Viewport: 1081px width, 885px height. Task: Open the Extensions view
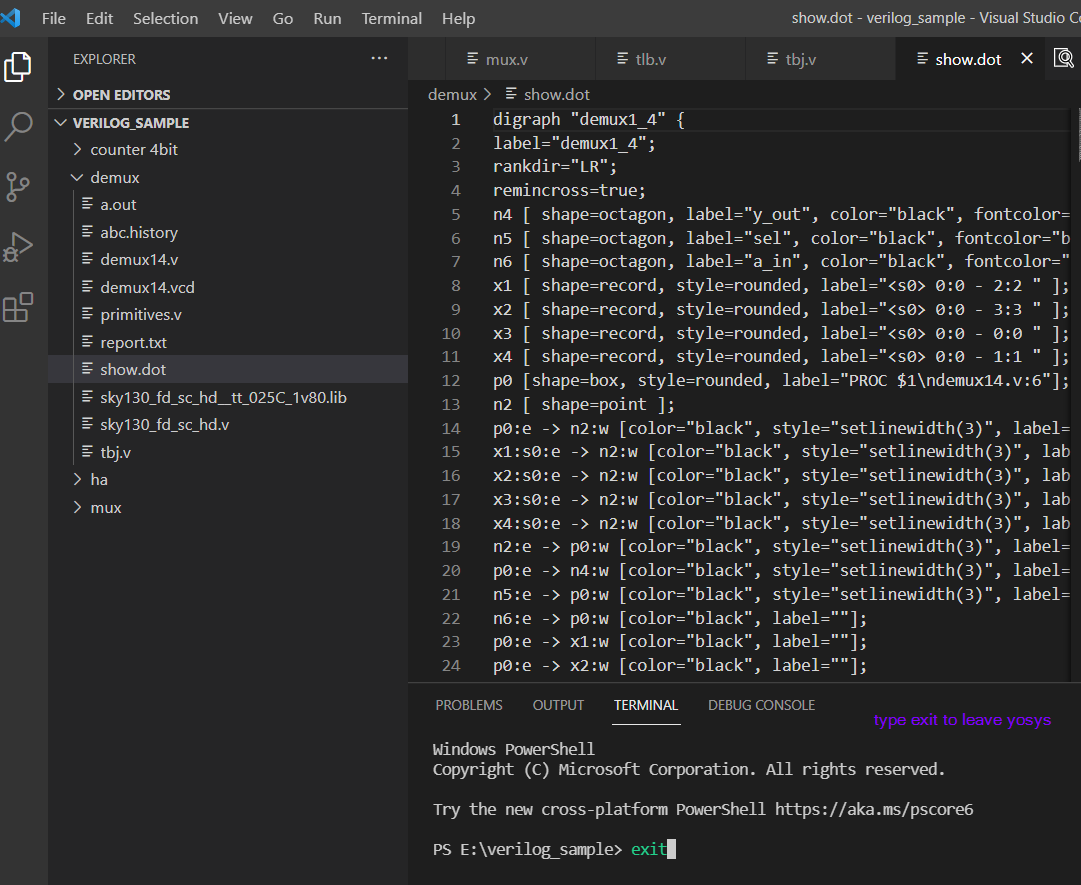pyautogui.click(x=18, y=307)
